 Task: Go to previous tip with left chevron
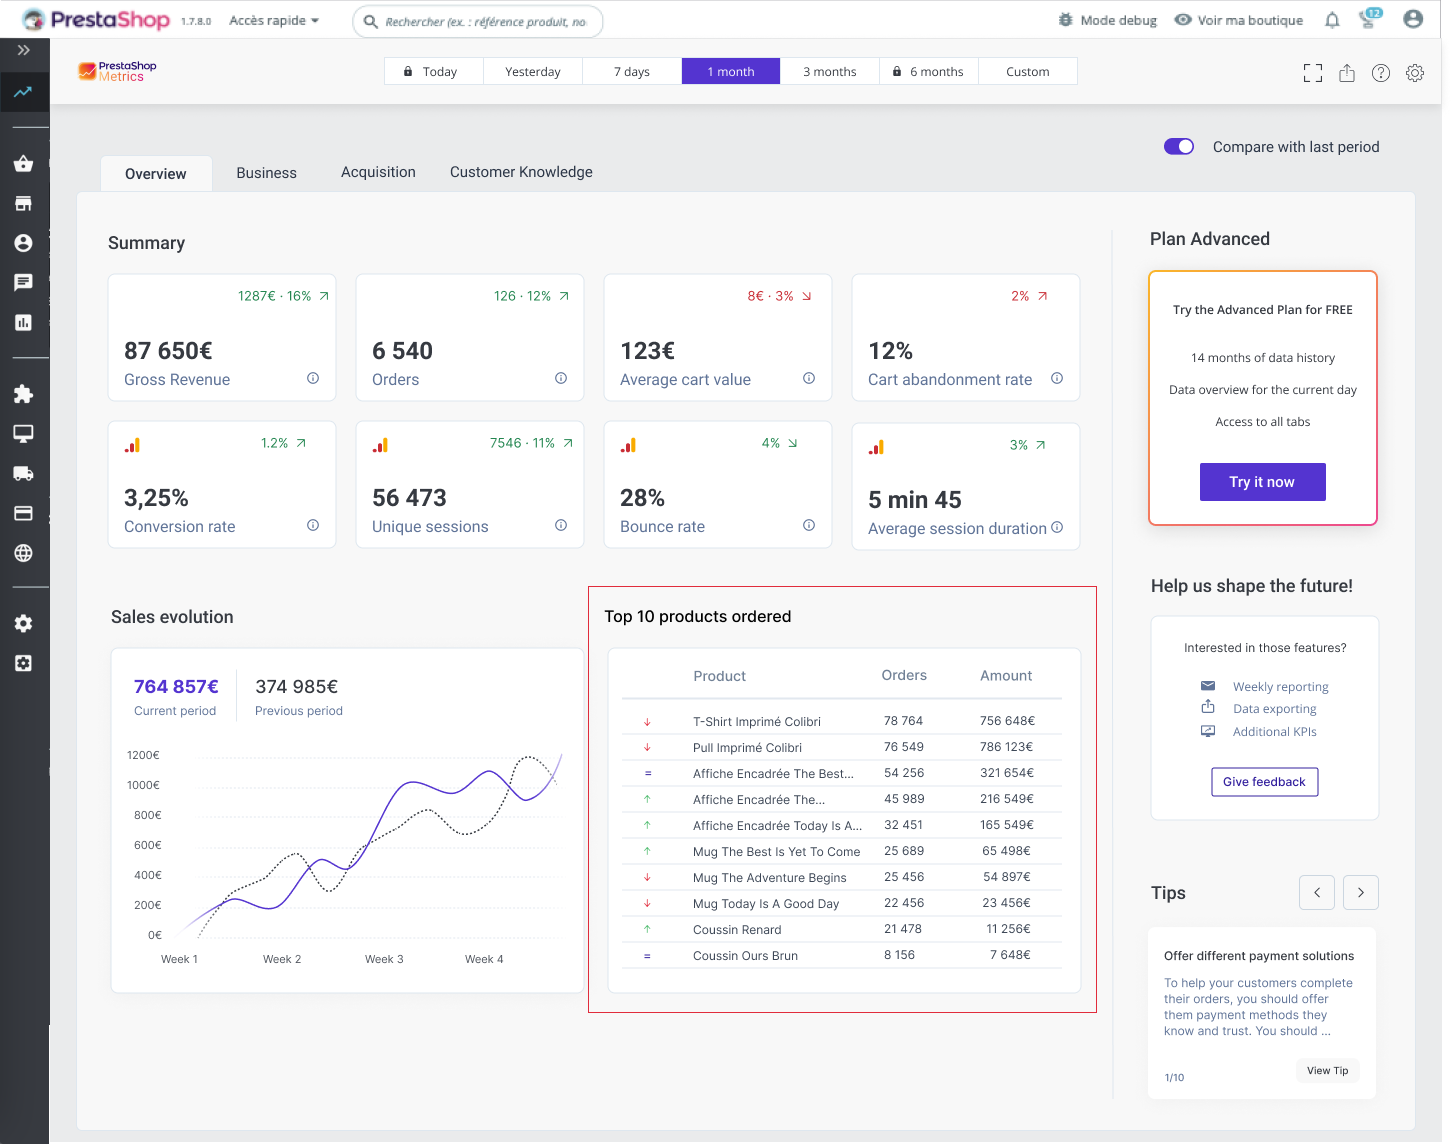(1317, 892)
